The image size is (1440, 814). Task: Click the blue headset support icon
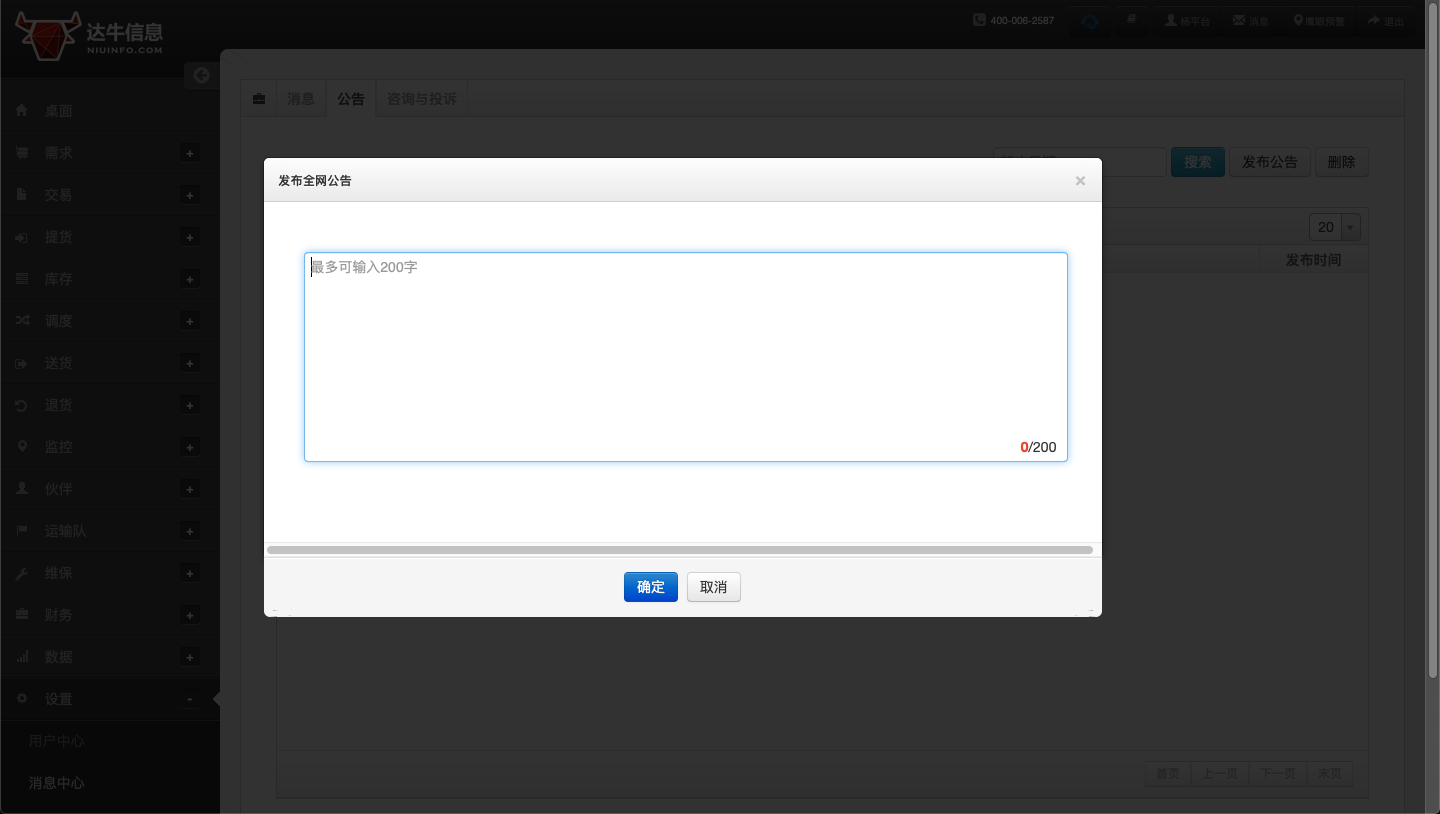click(1090, 21)
